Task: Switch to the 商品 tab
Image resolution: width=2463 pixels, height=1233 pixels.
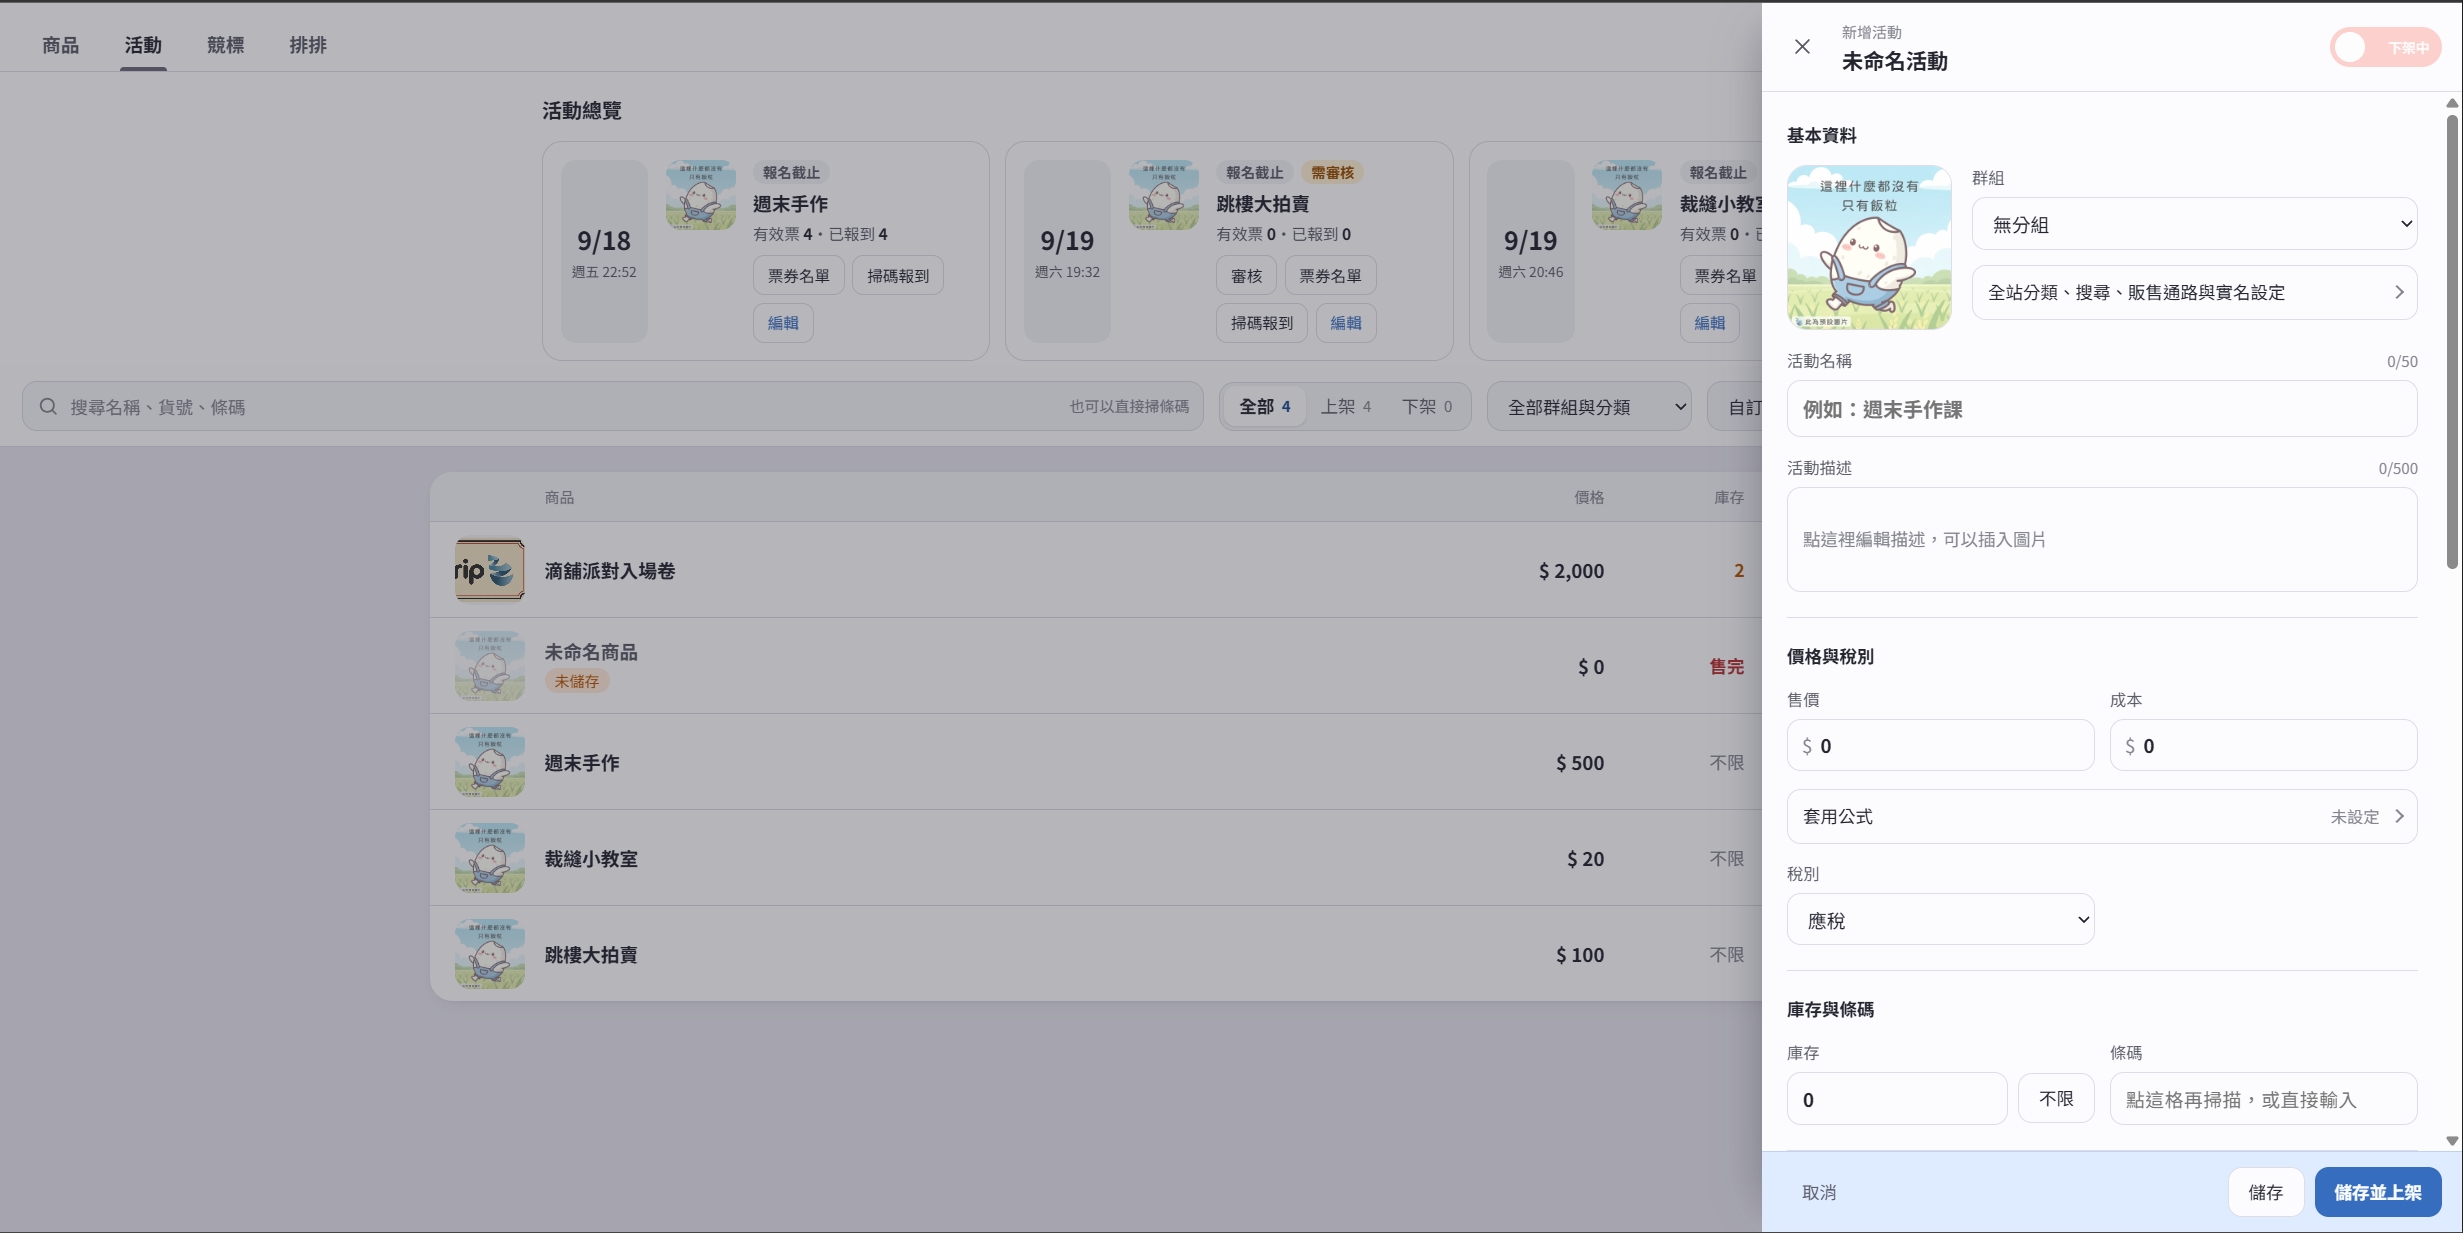Action: [x=60, y=45]
